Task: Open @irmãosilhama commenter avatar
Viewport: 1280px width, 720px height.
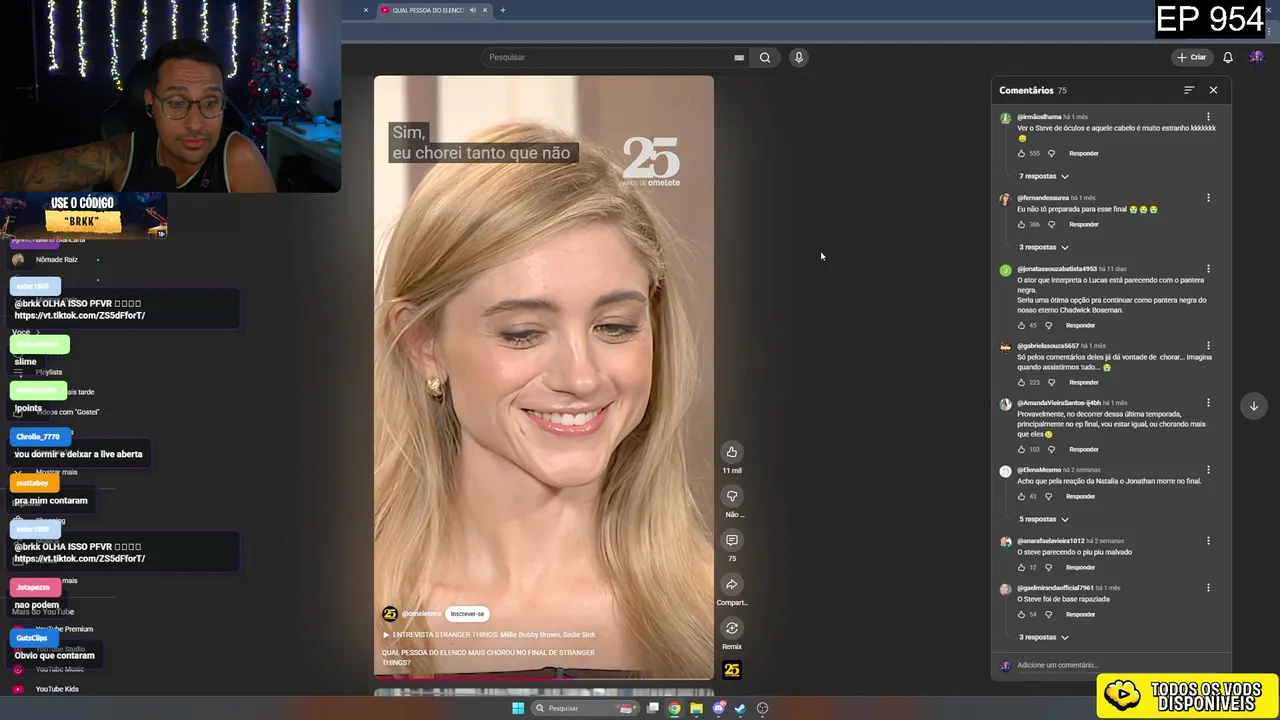Action: pyautogui.click(x=1005, y=118)
